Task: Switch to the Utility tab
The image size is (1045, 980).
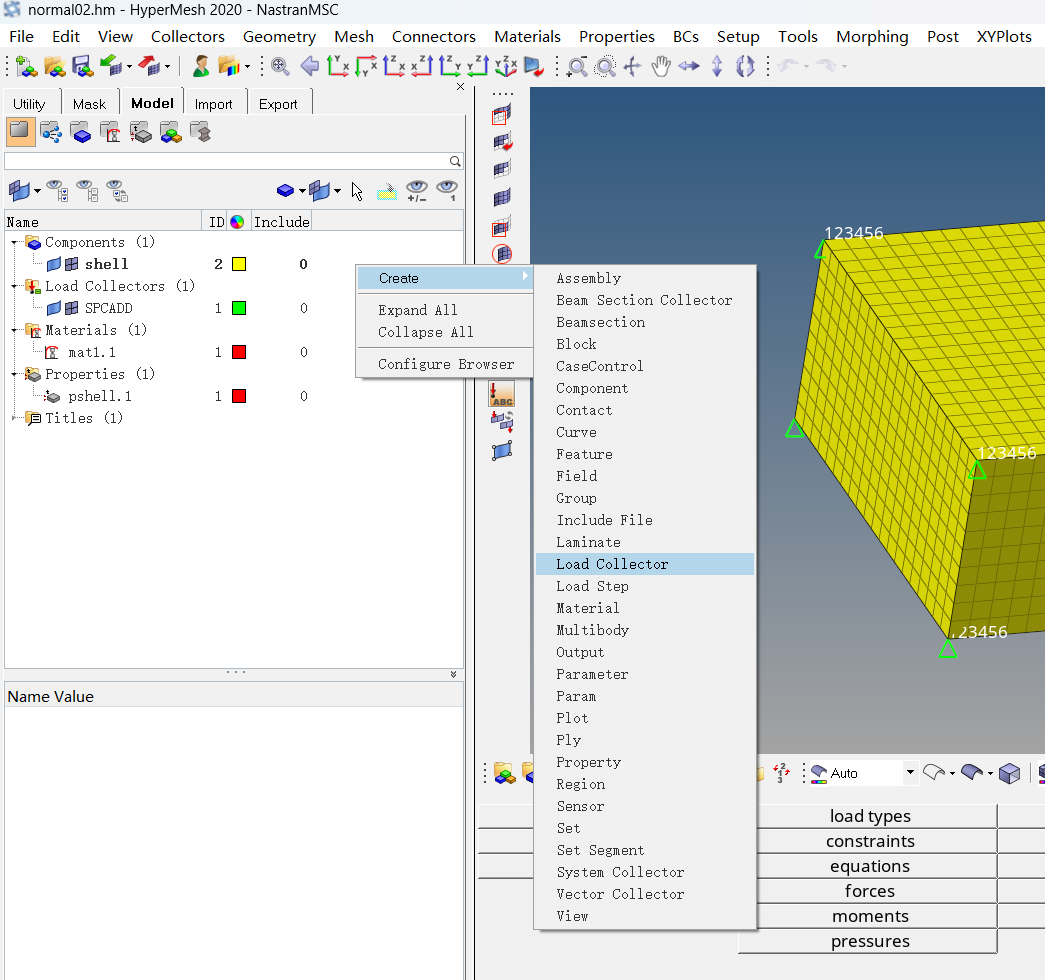Action: point(31,102)
